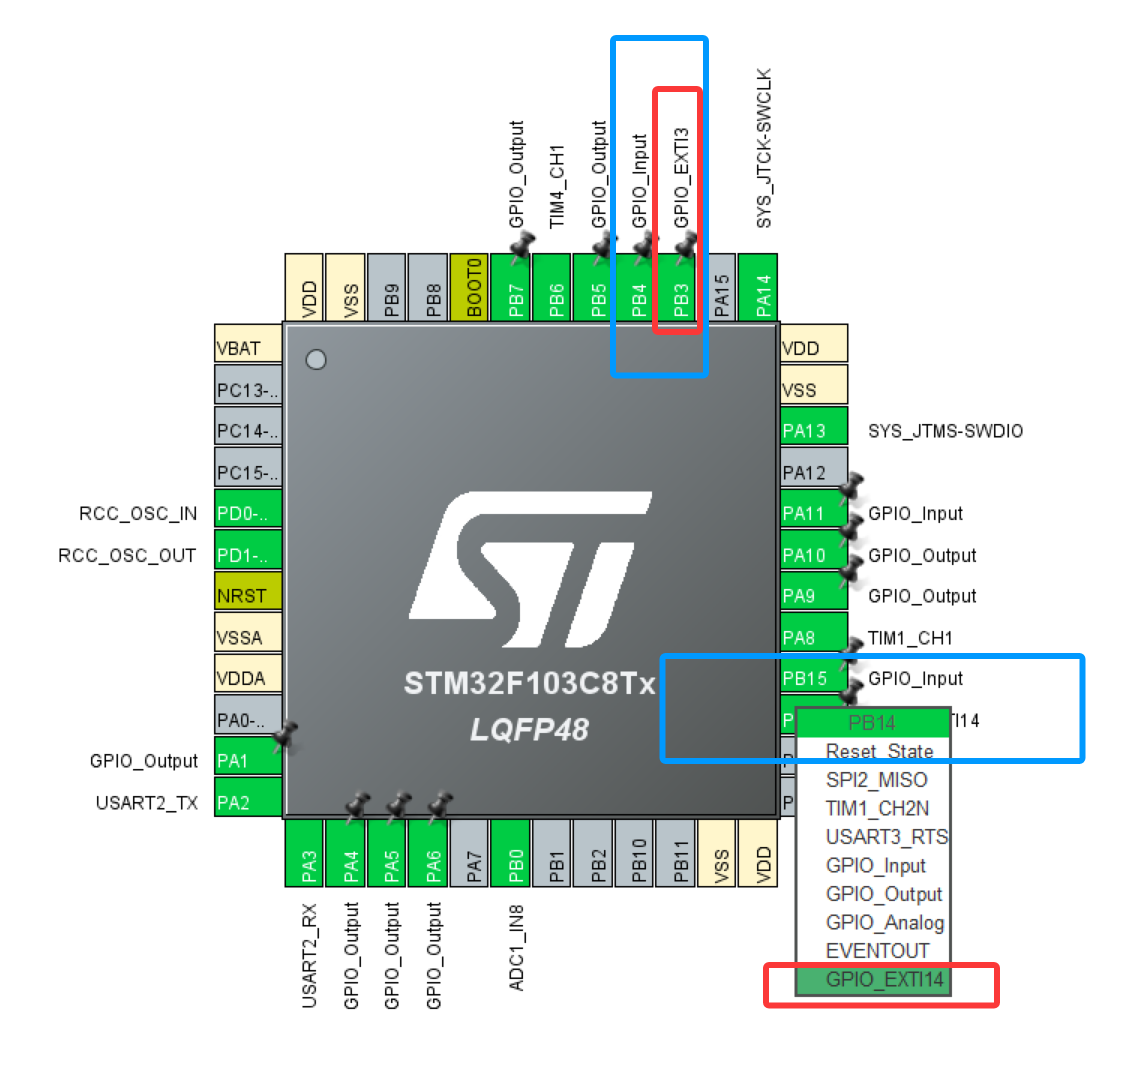Click the TIM1_CH1 label
The image size is (1122, 1087).
point(910,638)
